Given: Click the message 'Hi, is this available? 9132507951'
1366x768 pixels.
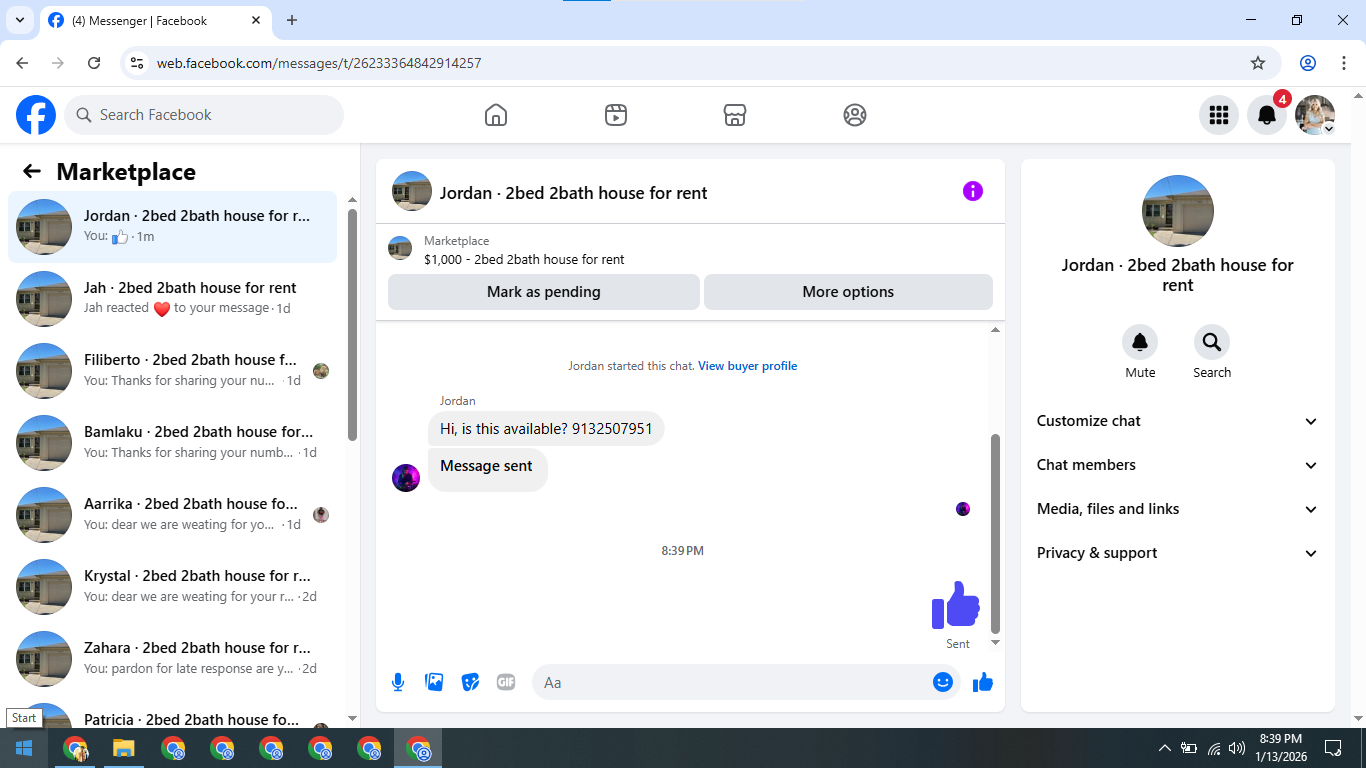Looking at the screenshot, I should coord(546,429).
